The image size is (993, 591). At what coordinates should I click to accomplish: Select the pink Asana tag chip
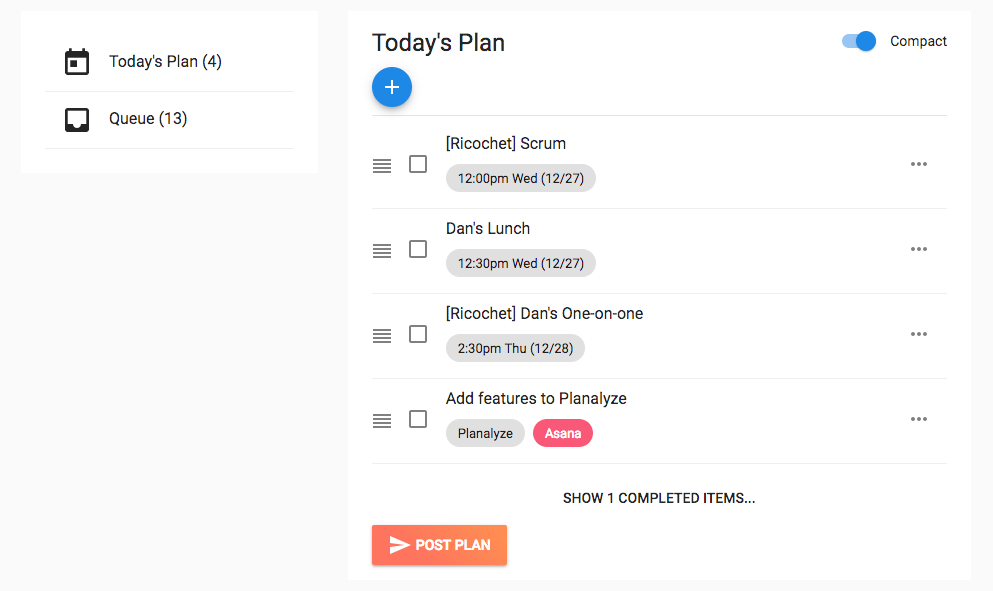point(562,433)
